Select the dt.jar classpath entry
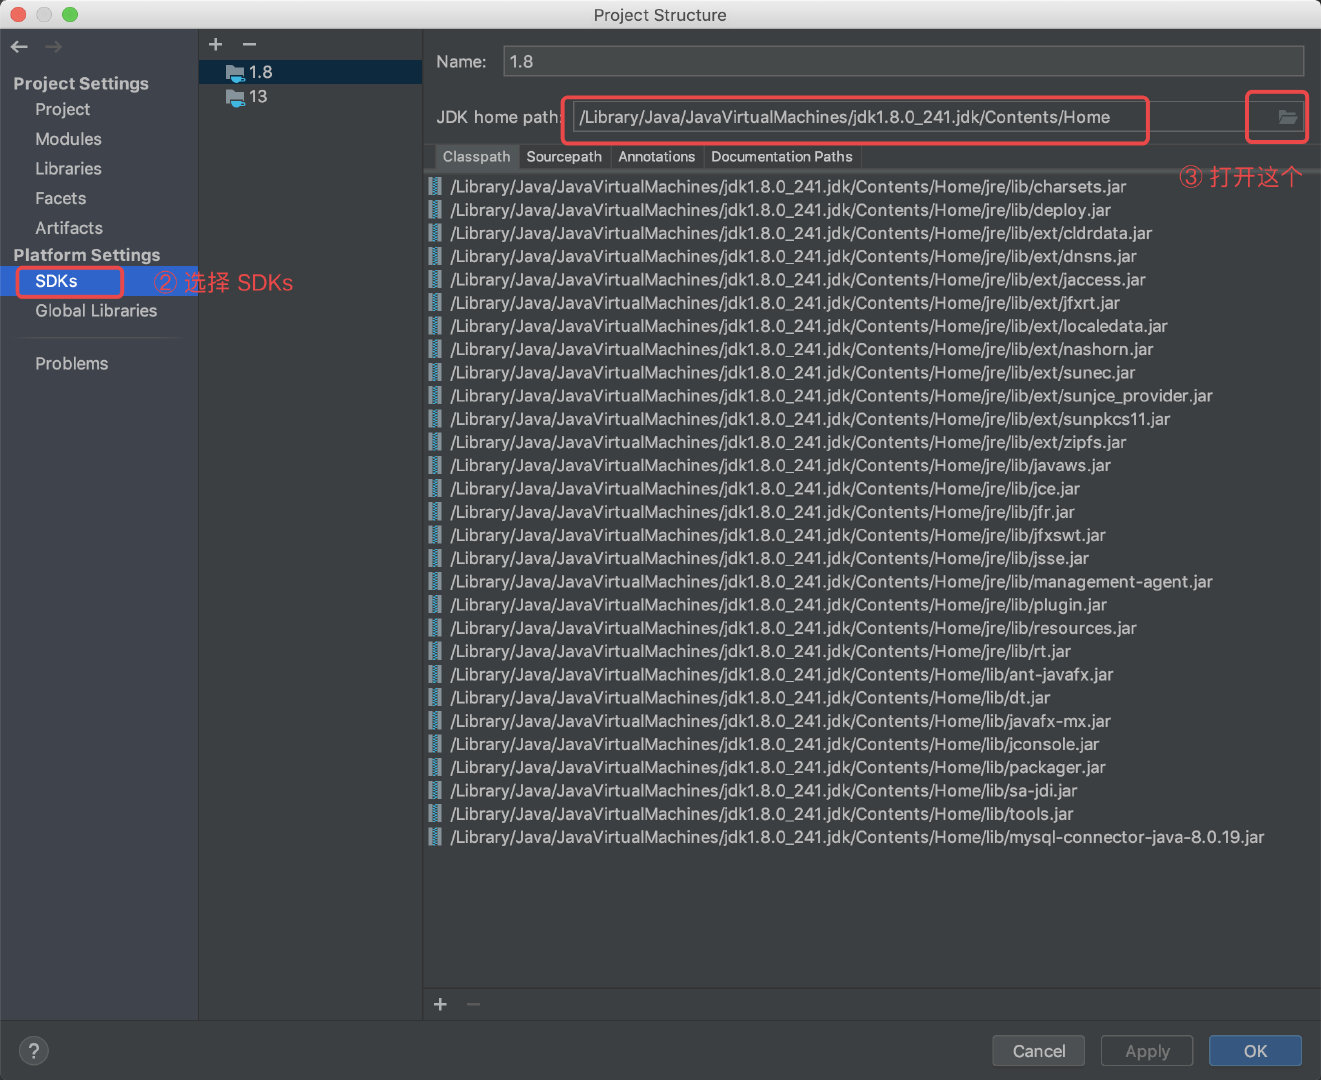Image resolution: width=1321 pixels, height=1080 pixels. [750, 698]
